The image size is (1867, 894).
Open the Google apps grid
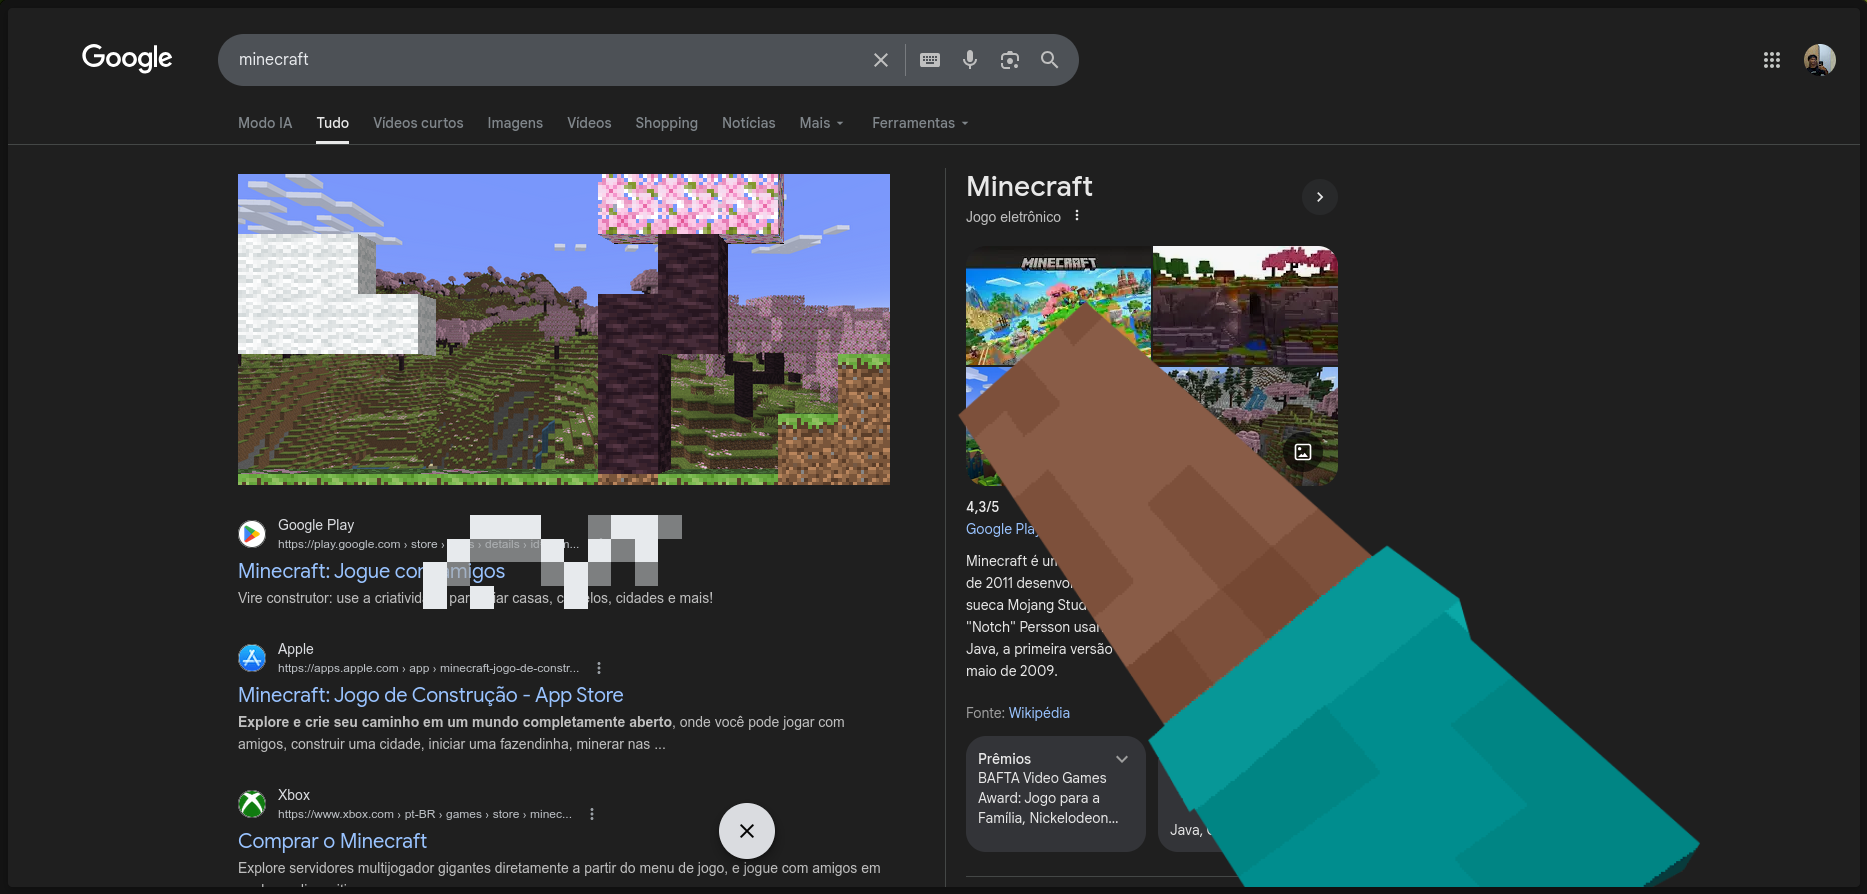point(1772,60)
